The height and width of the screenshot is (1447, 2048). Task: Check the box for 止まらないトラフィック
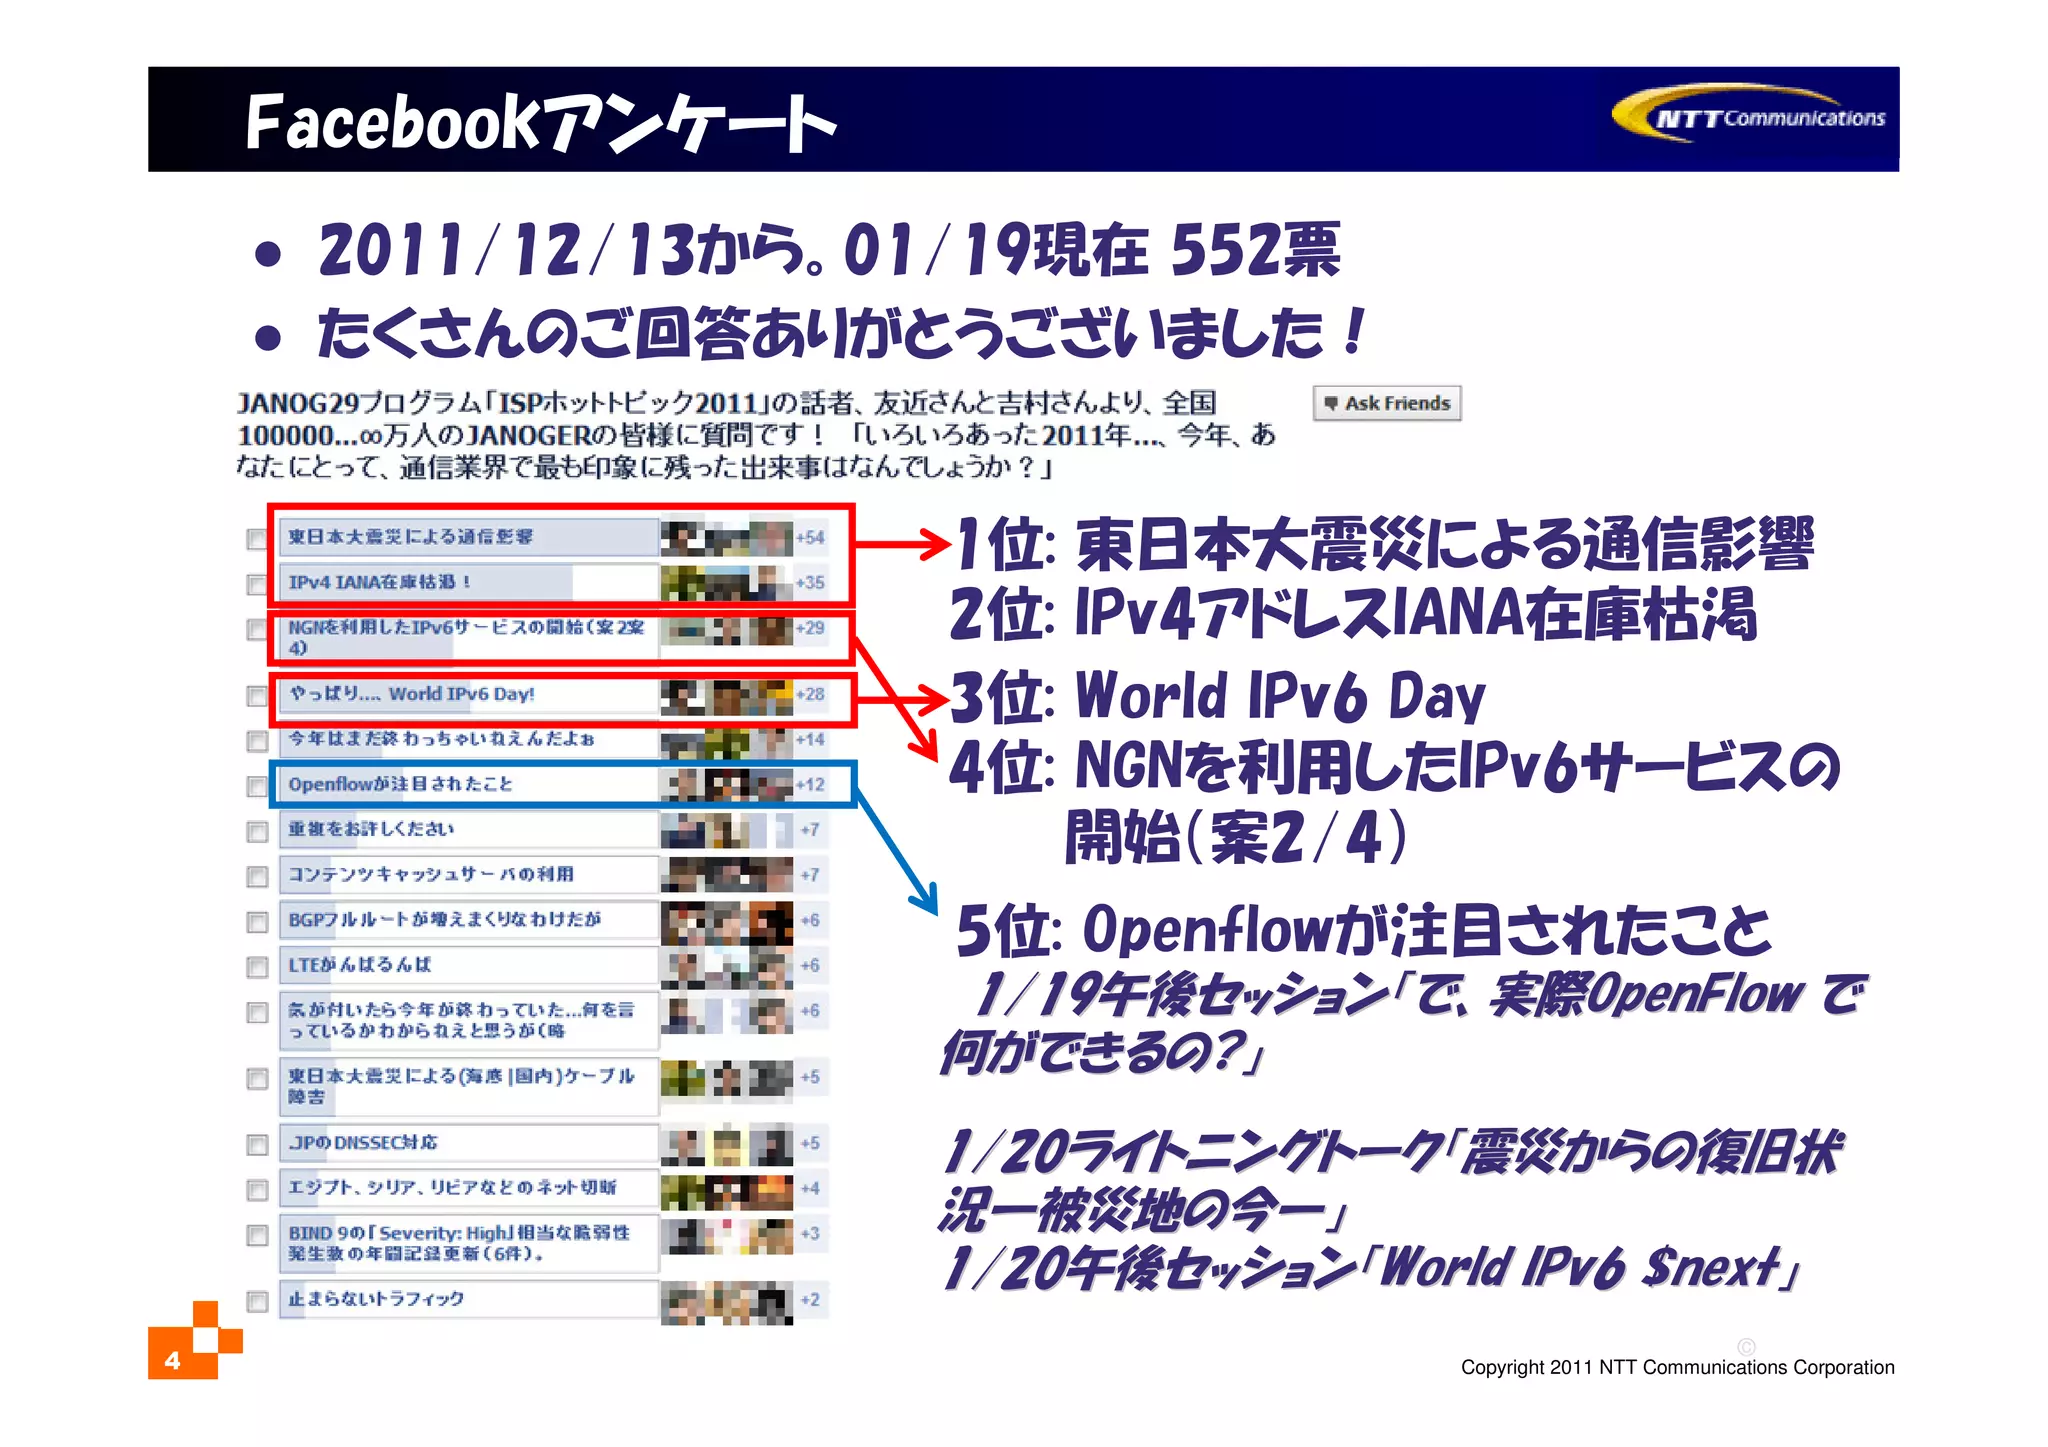(x=257, y=1301)
